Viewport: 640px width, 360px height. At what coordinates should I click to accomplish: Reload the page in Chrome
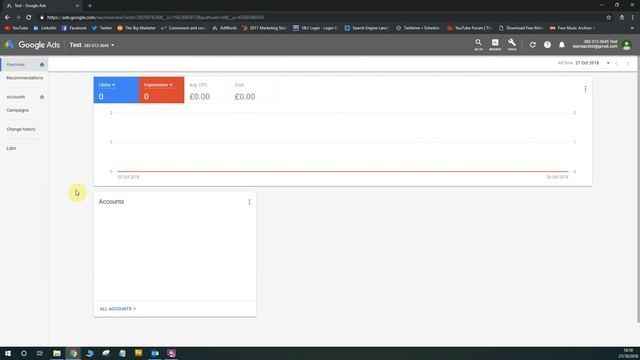pos(29,18)
